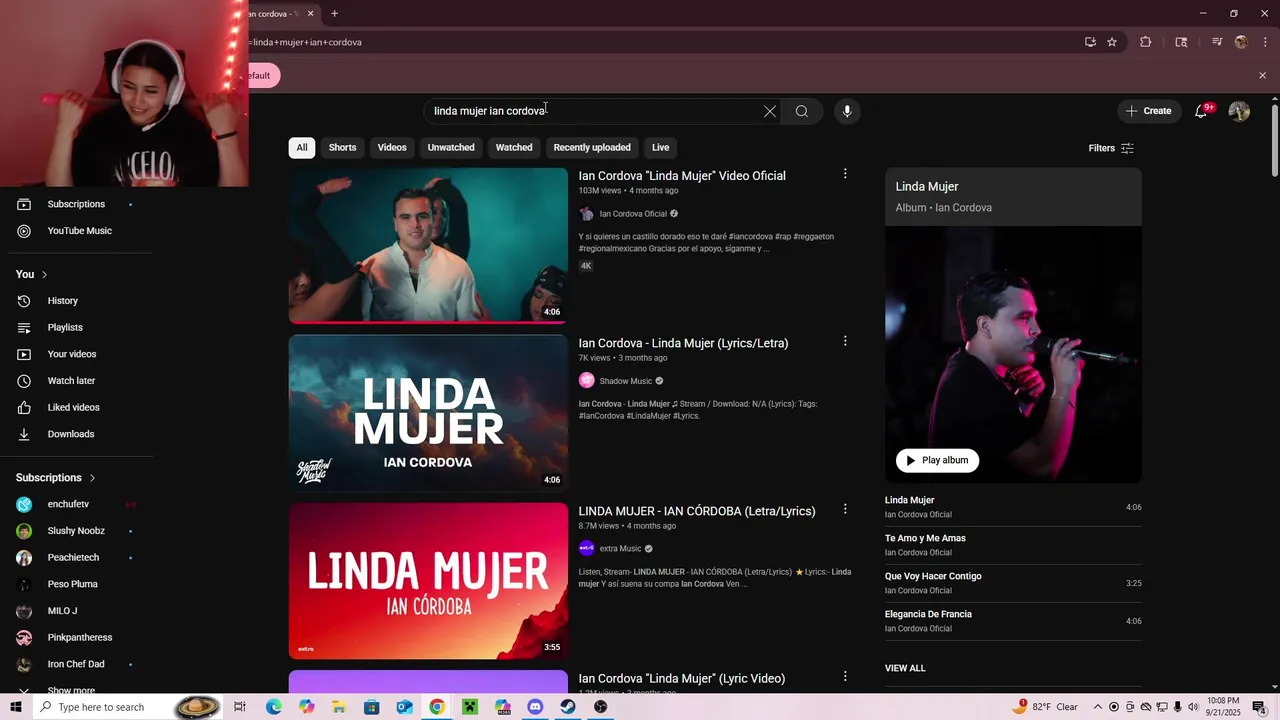1280x720 pixels.
Task: Select the Videos filter chip
Action: coord(392,147)
